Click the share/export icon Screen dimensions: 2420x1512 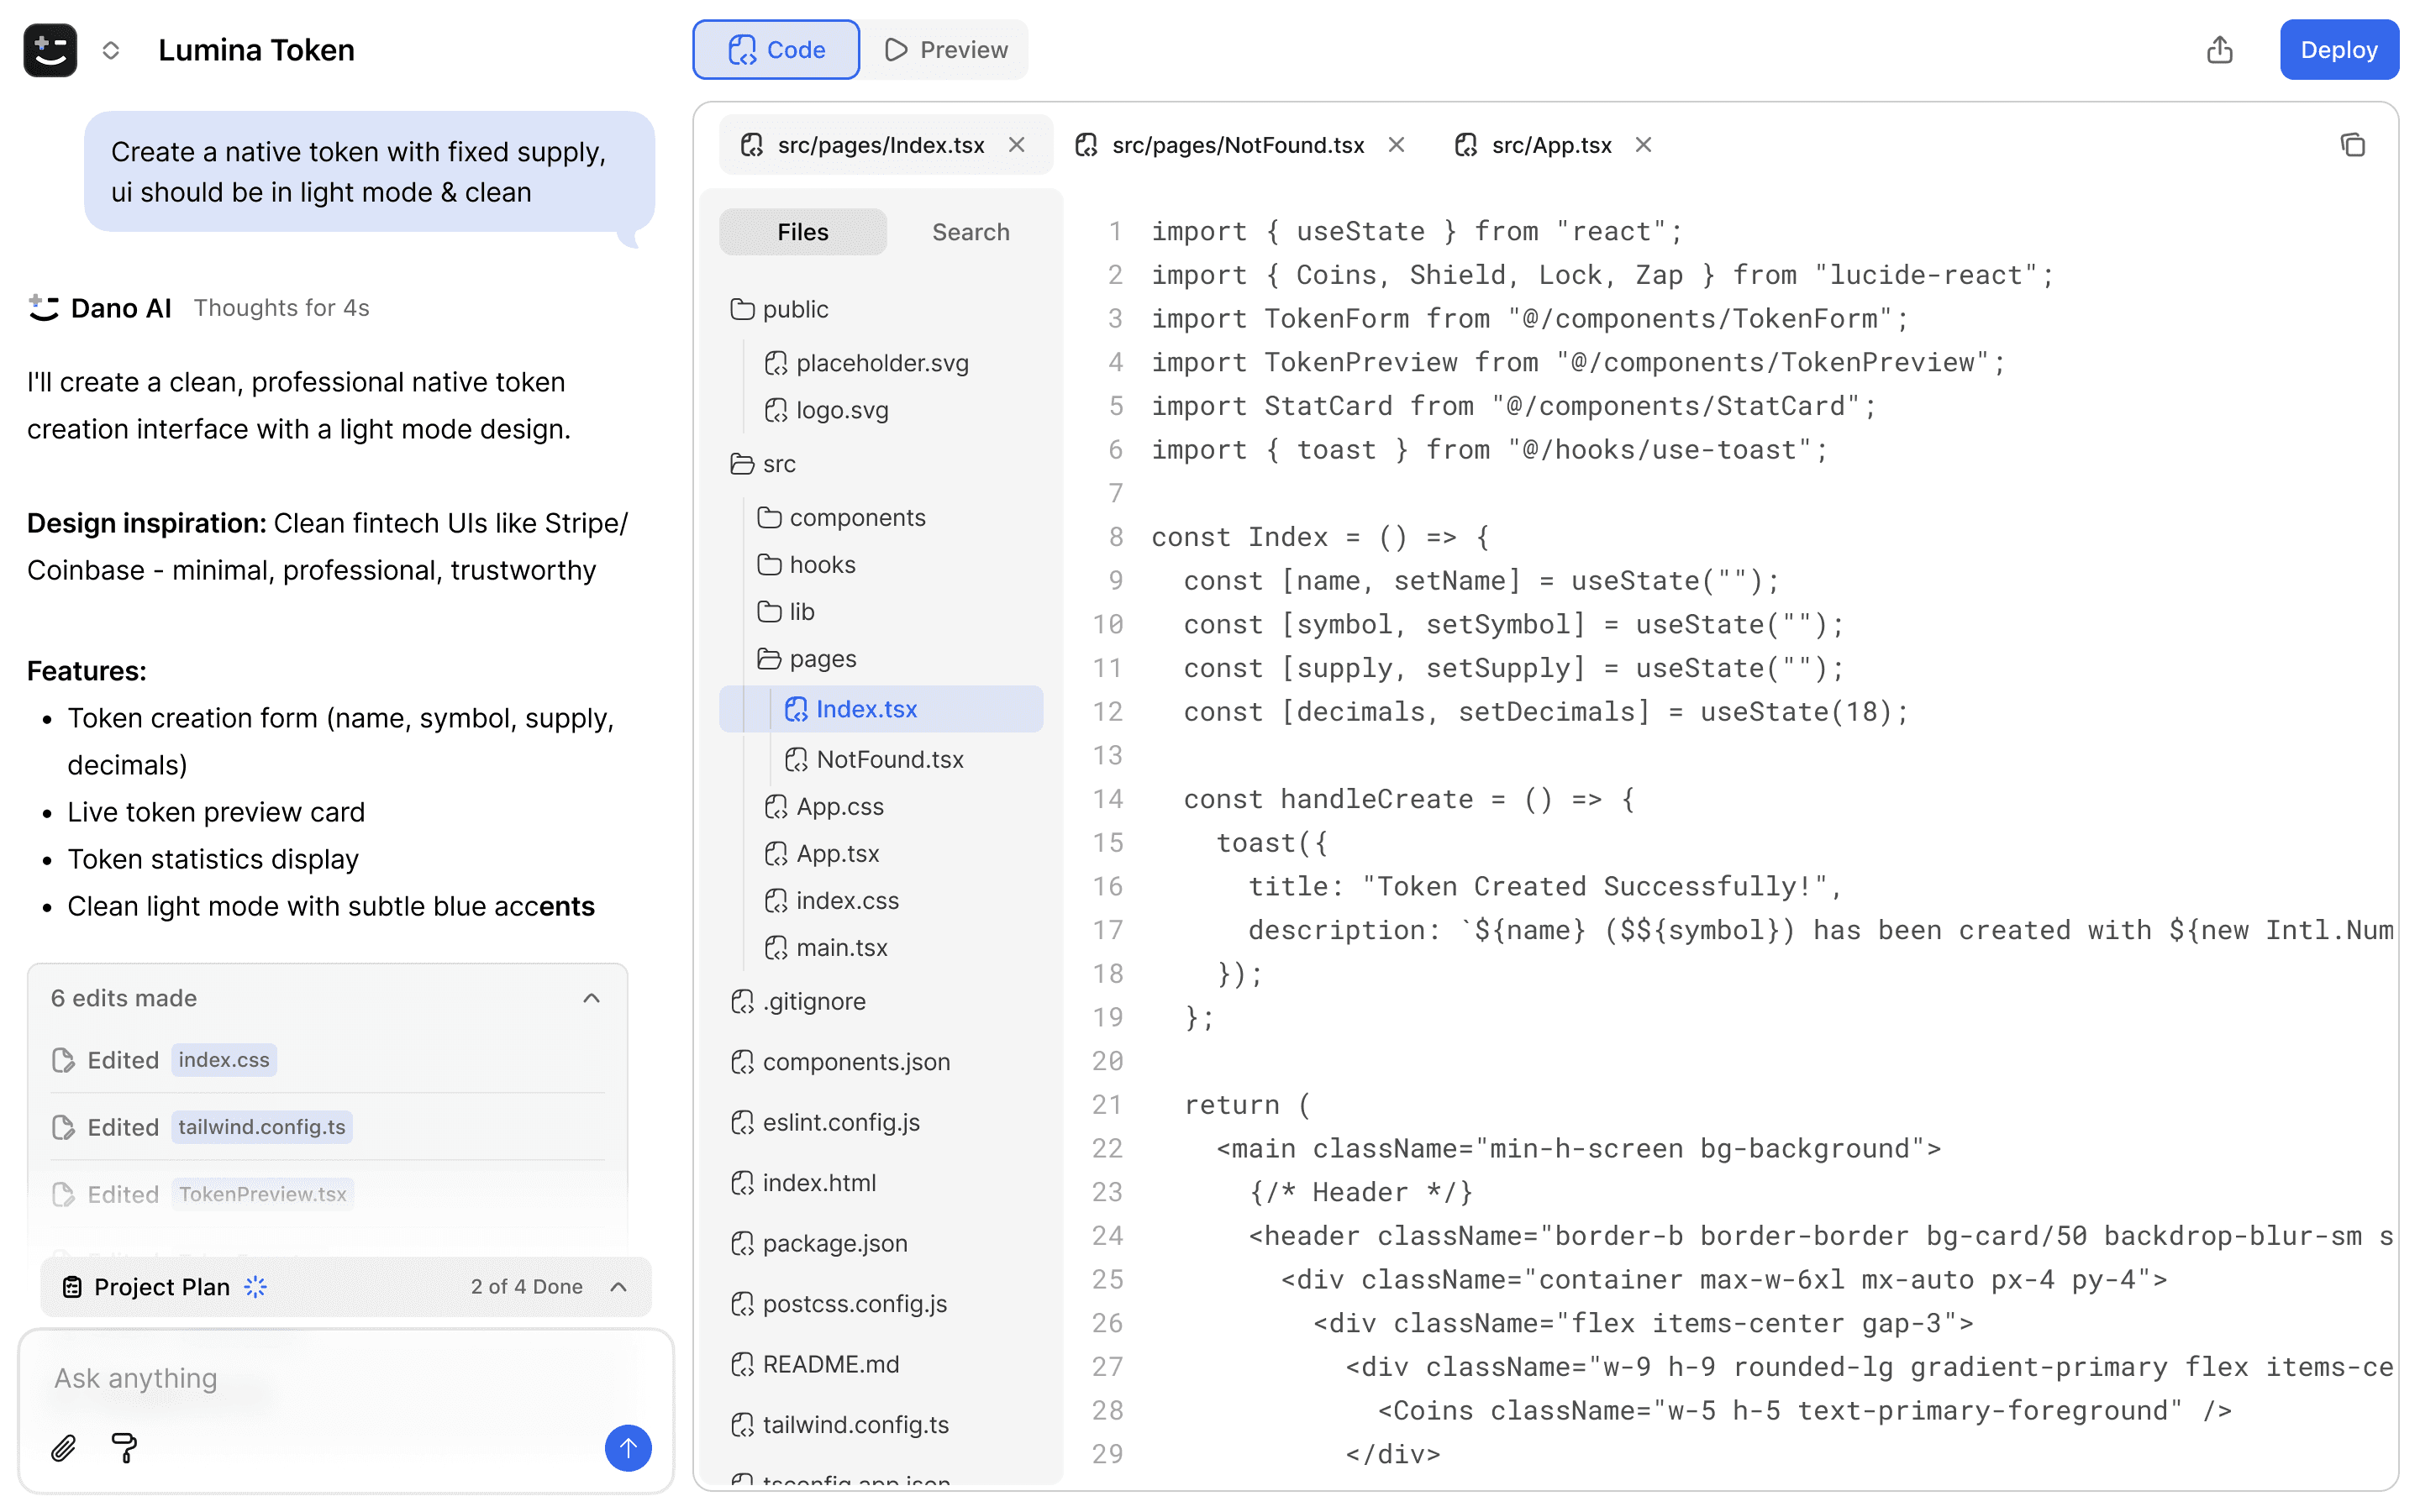(2218, 50)
